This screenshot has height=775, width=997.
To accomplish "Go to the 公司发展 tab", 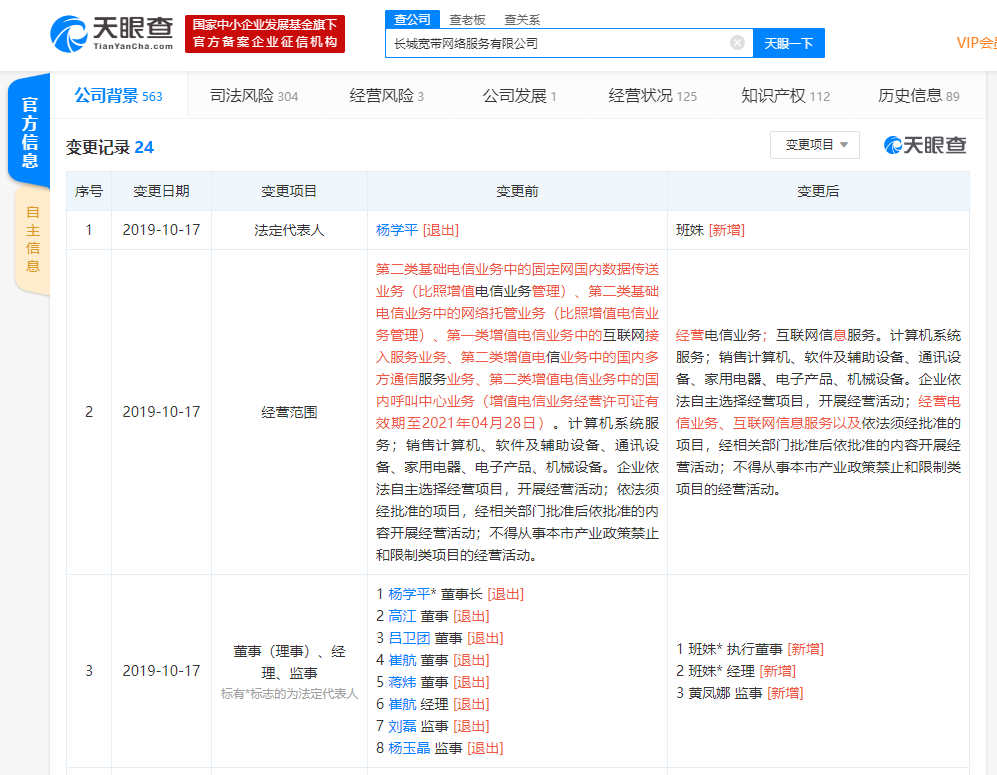I will click(519, 96).
